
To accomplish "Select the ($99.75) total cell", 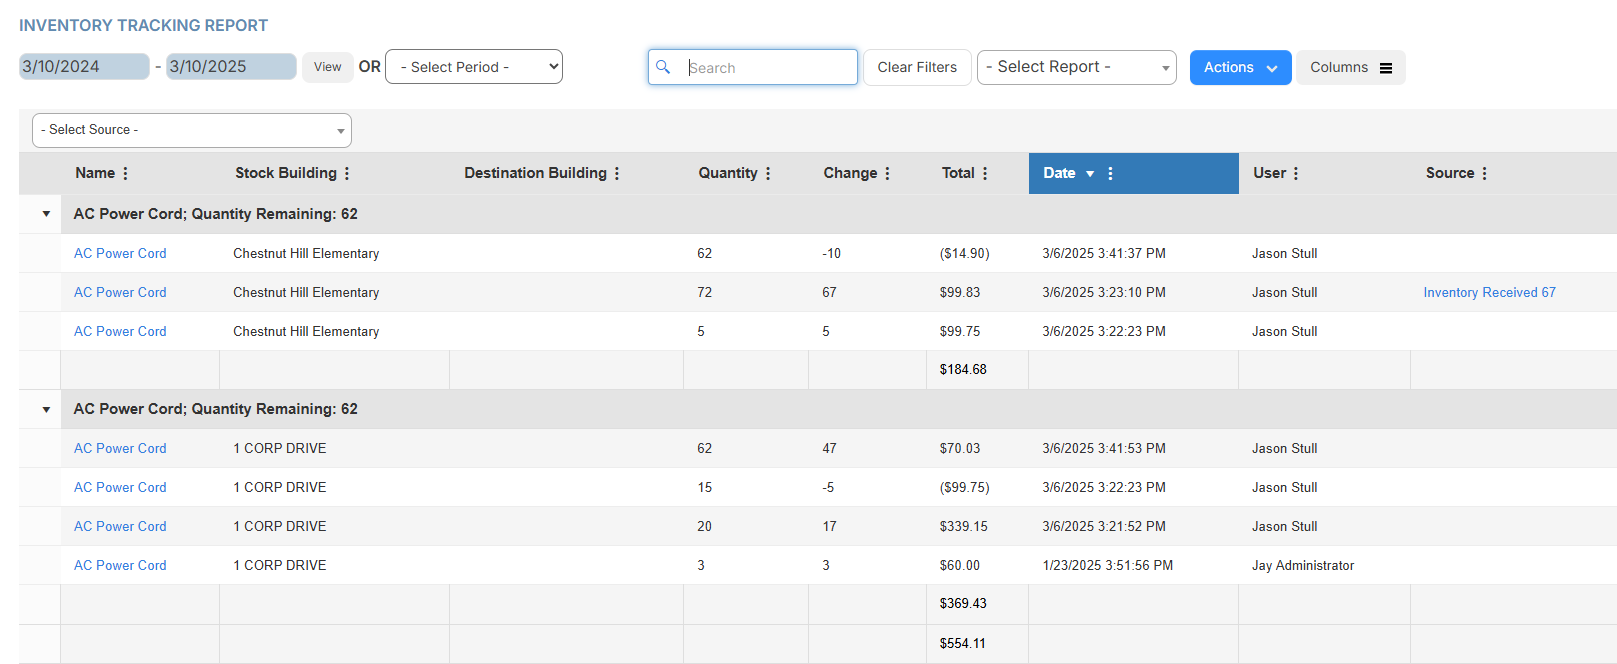I will point(964,487).
